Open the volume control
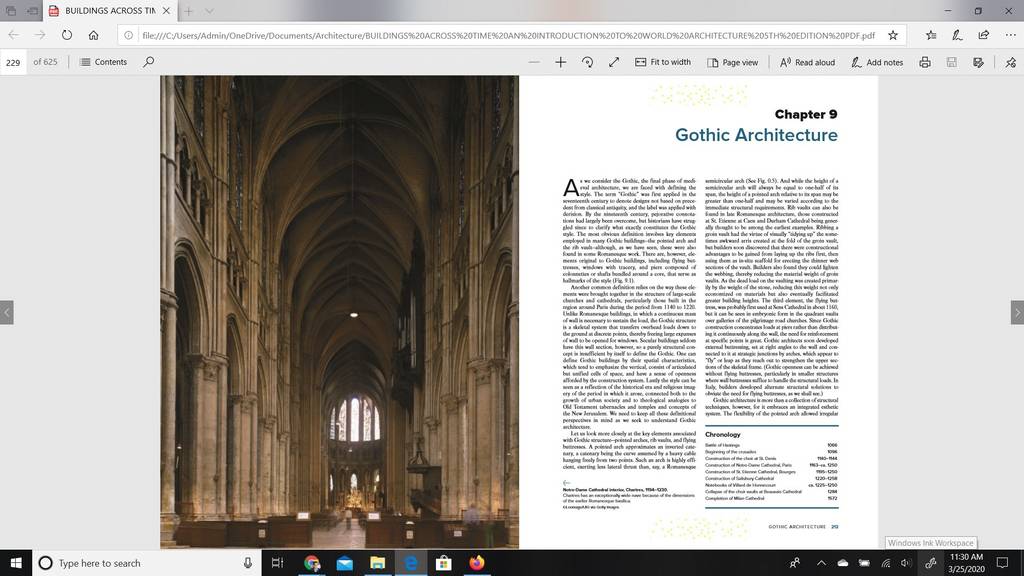This screenshot has width=1024, height=576. pyautogui.click(x=906, y=563)
